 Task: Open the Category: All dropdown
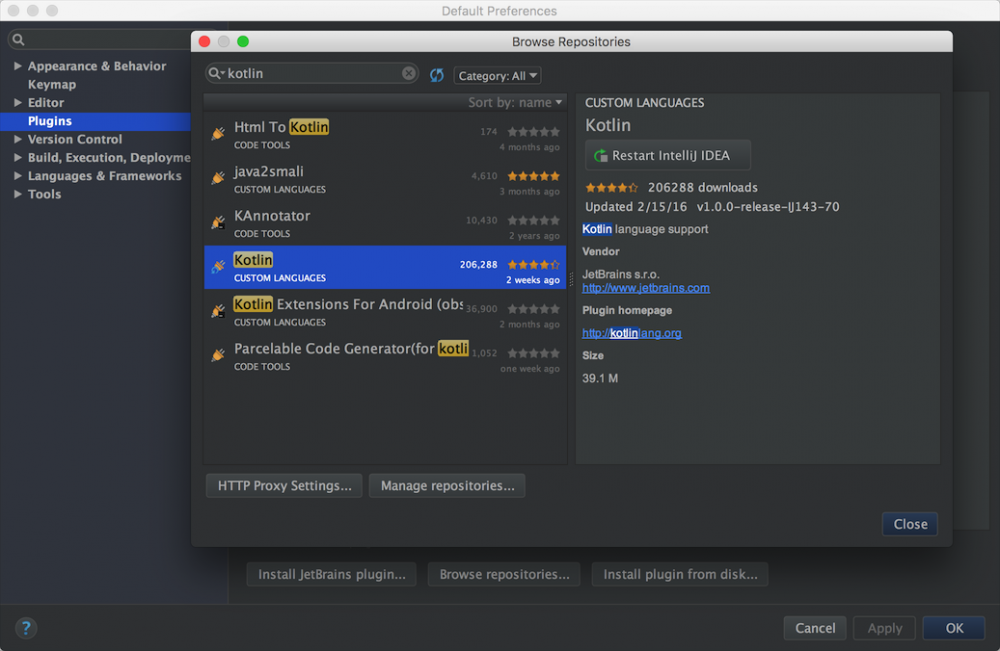(x=497, y=76)
